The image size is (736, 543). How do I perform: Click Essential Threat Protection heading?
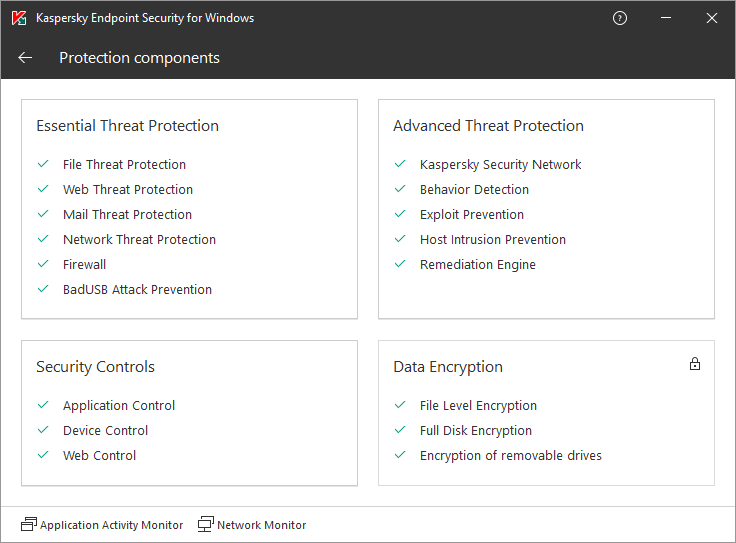pyautogui.click(x=128, y=126)
